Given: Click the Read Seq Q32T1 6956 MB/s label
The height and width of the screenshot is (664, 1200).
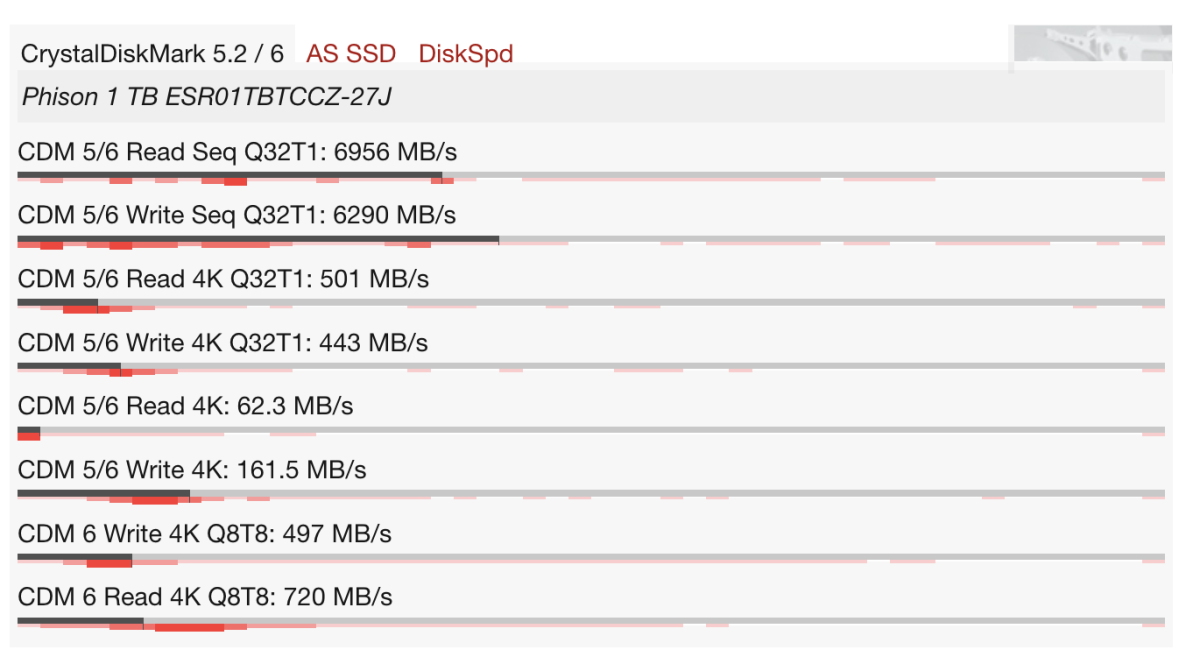Looking at the screenshot, I should pos(237,152).
